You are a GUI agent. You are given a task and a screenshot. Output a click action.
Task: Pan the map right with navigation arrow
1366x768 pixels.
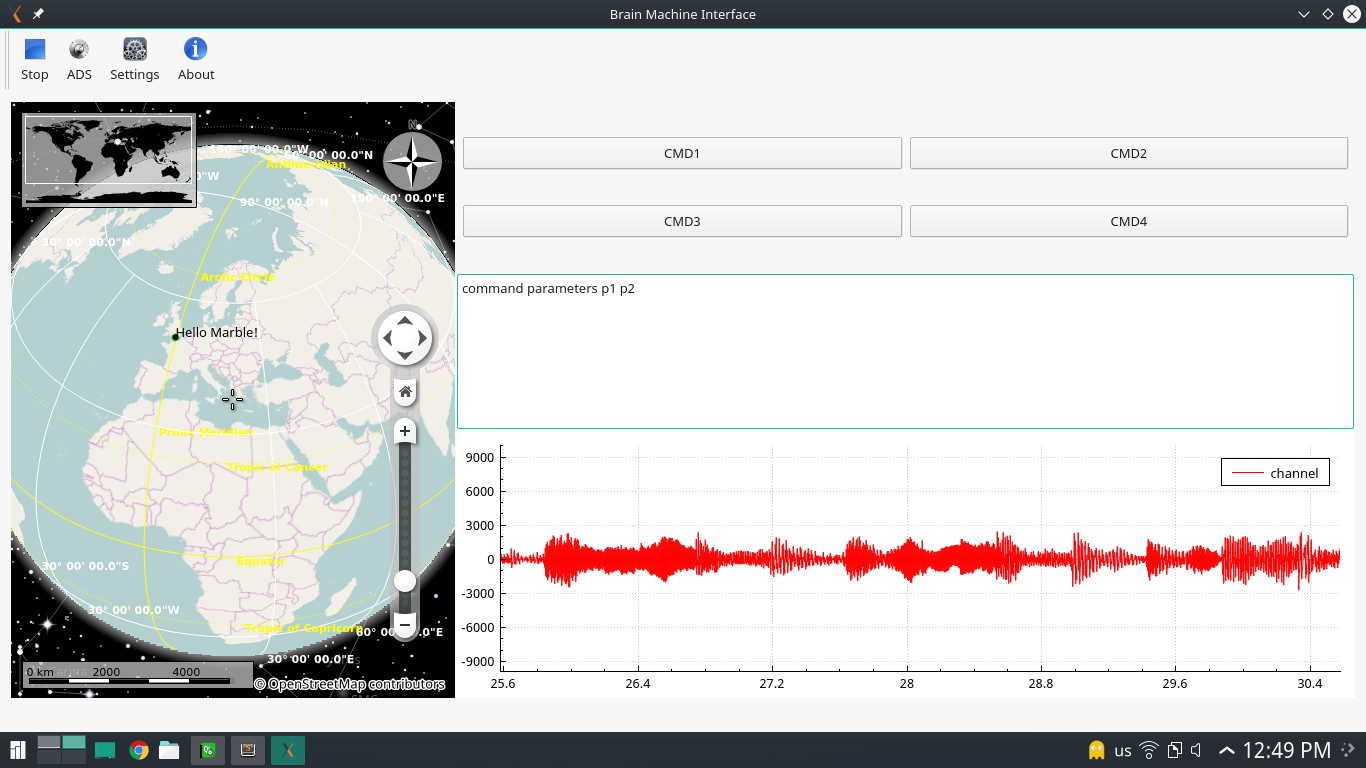pos(422,339)
